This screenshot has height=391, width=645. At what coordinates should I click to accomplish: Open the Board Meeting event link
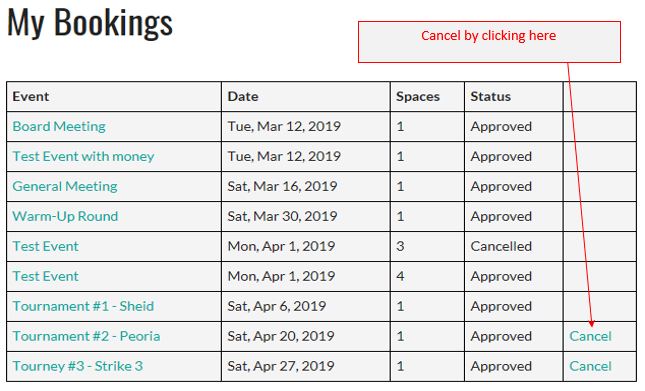pyautogui.click(x=59, y=126)
